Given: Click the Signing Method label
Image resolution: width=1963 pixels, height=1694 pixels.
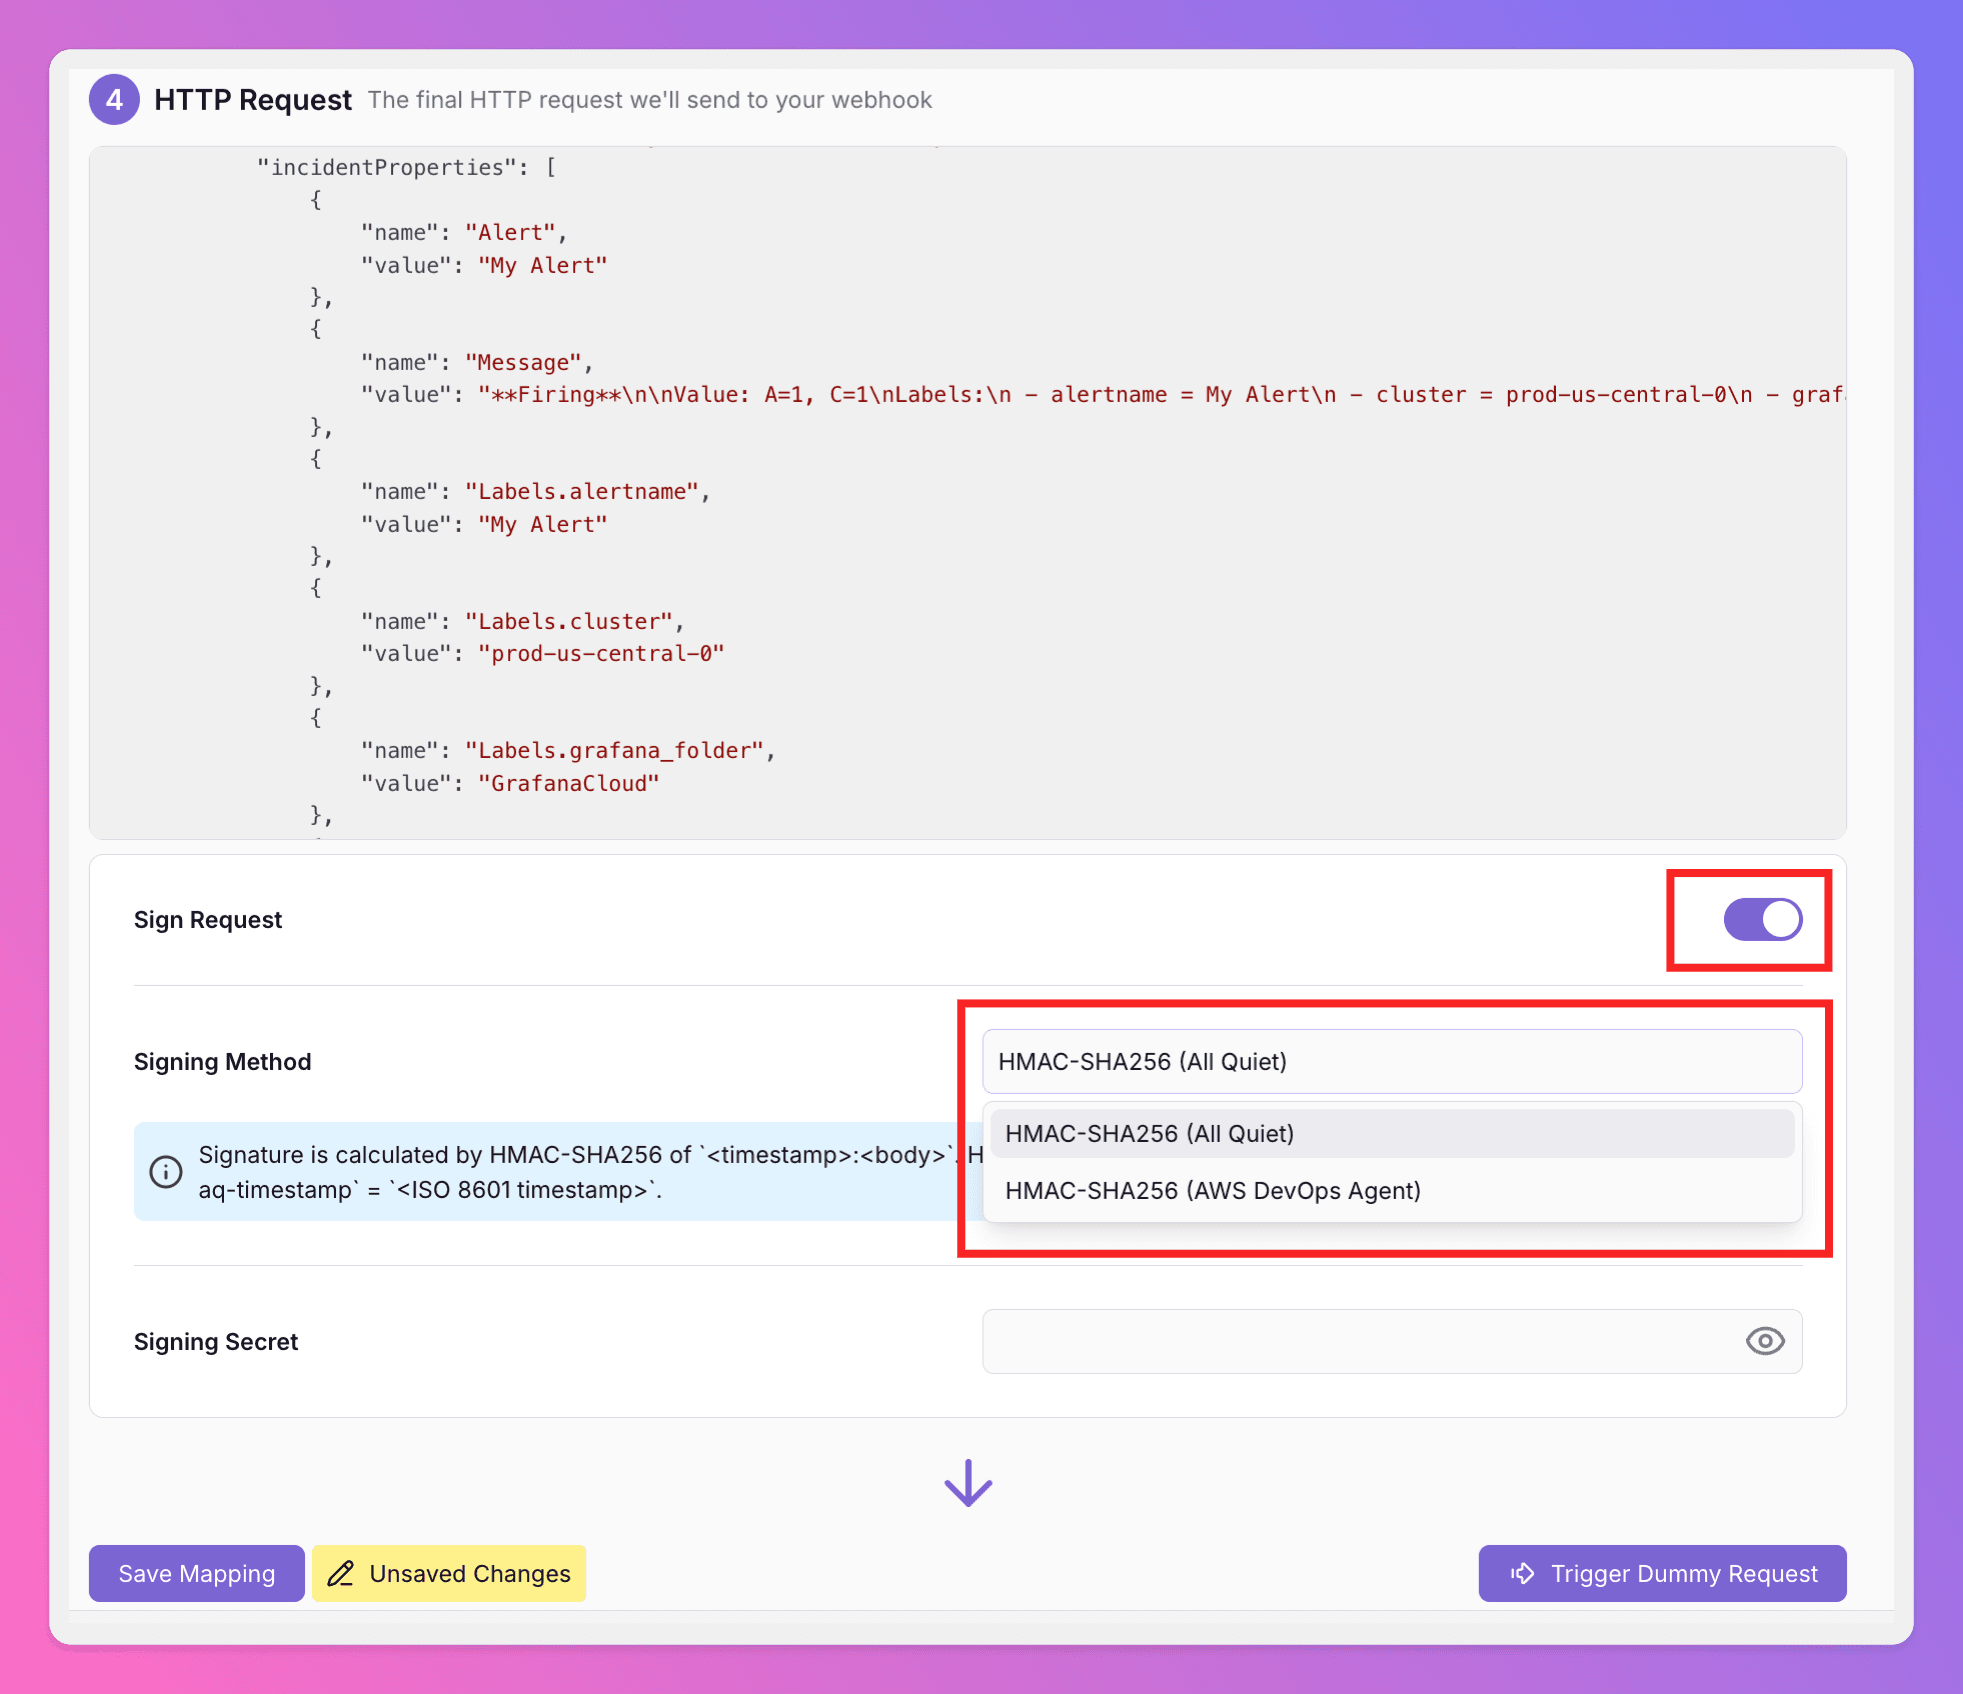Looking at the screenshot, I should click(x=223, y=1062).
